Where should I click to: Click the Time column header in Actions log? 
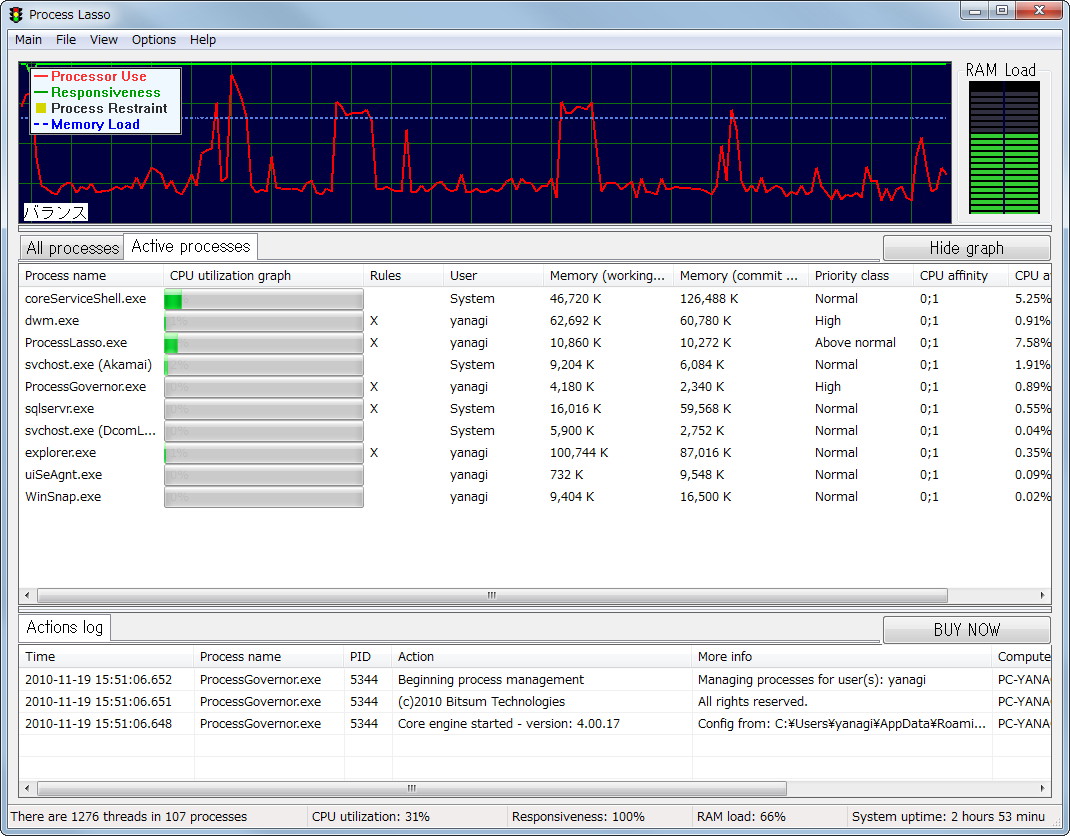106,657
